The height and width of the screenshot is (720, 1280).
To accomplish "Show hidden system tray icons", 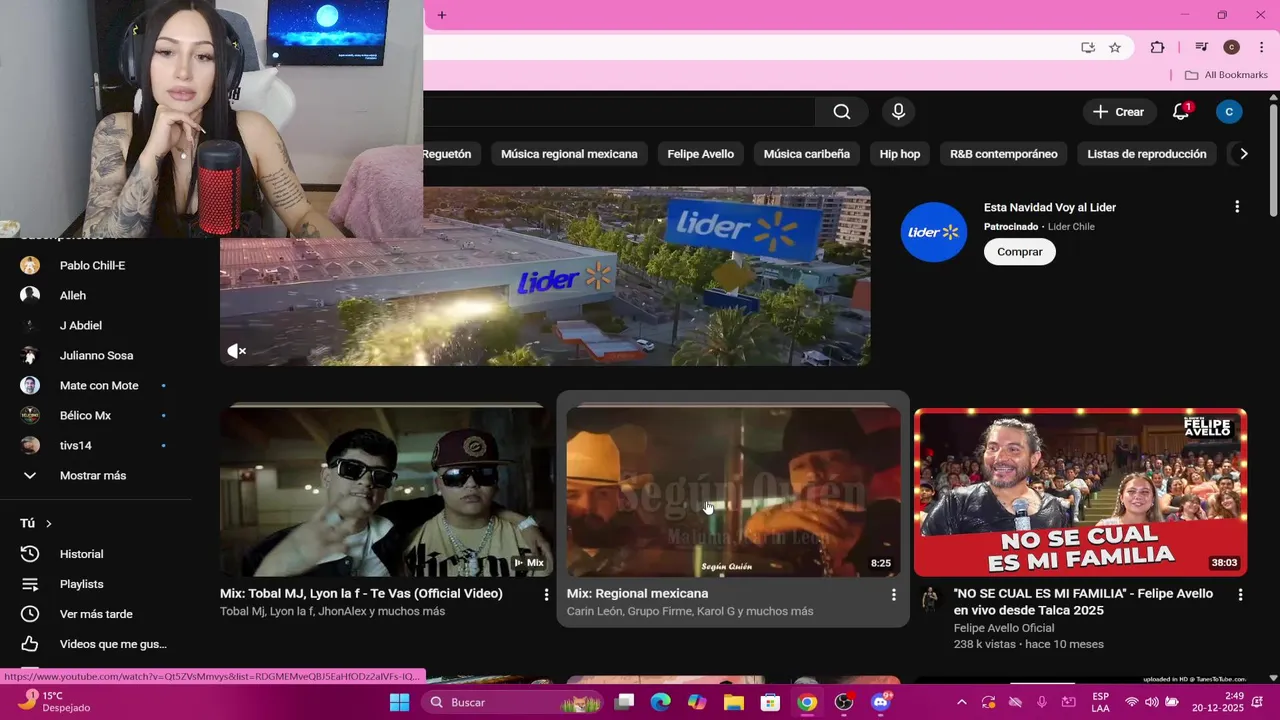I will click(x=961, y=702).
